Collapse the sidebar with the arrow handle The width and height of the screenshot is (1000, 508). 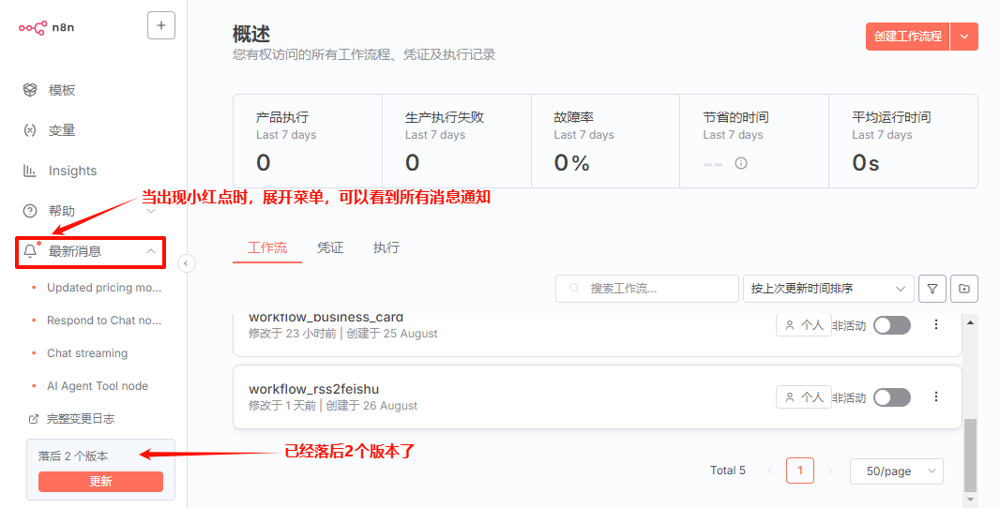pos(186,264)
